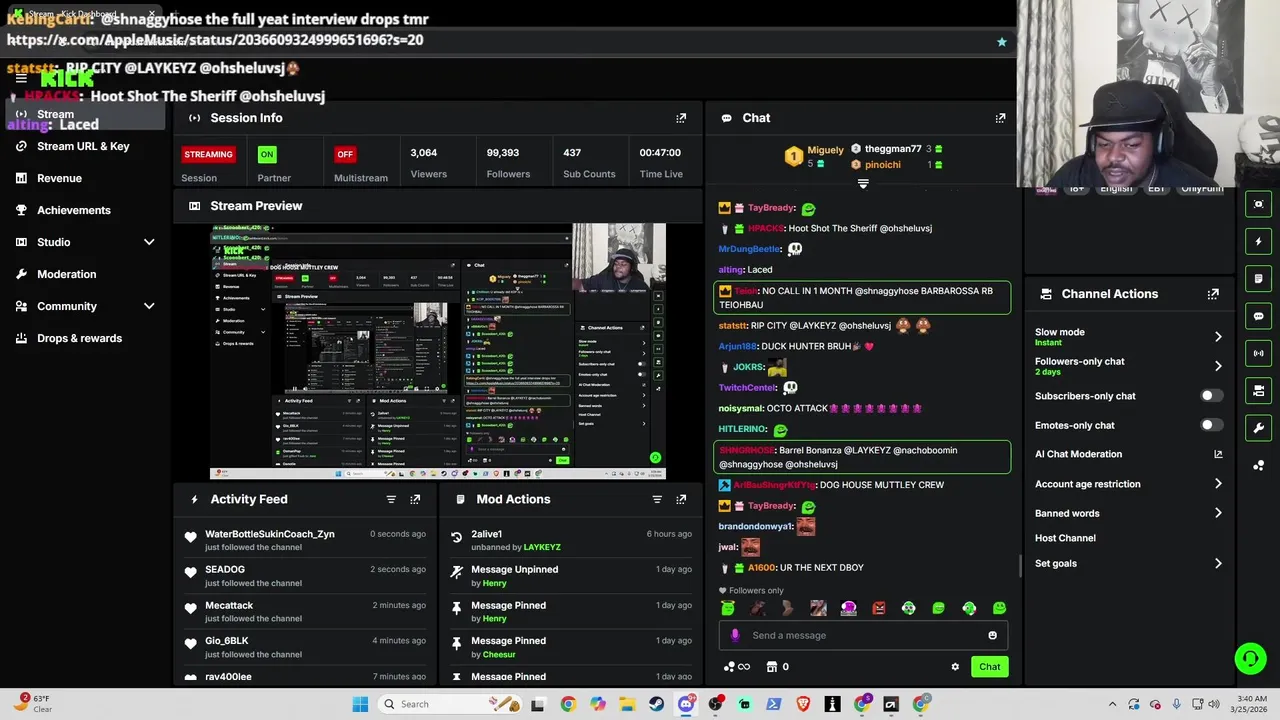Screen dimensions: 1280x720
Task: Open Steam from the taskbar
Action: [x=656, y=704]
